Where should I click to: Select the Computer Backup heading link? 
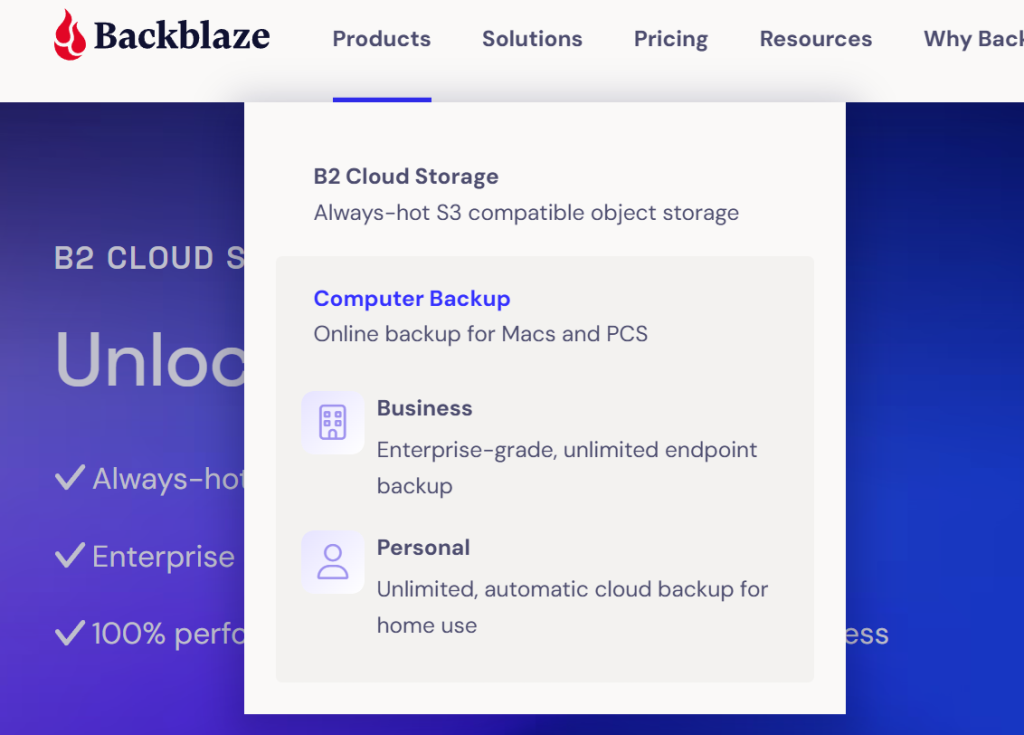(x=412, y=299)
